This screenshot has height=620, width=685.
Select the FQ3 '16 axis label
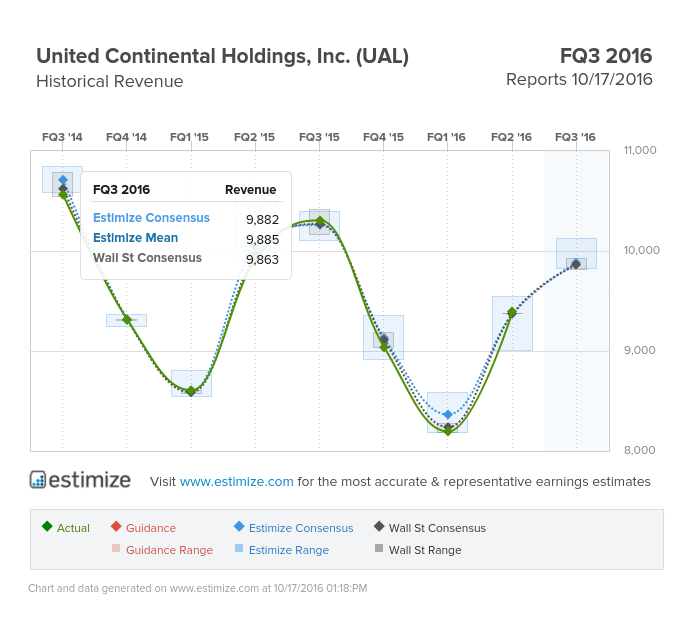[575, 137]
